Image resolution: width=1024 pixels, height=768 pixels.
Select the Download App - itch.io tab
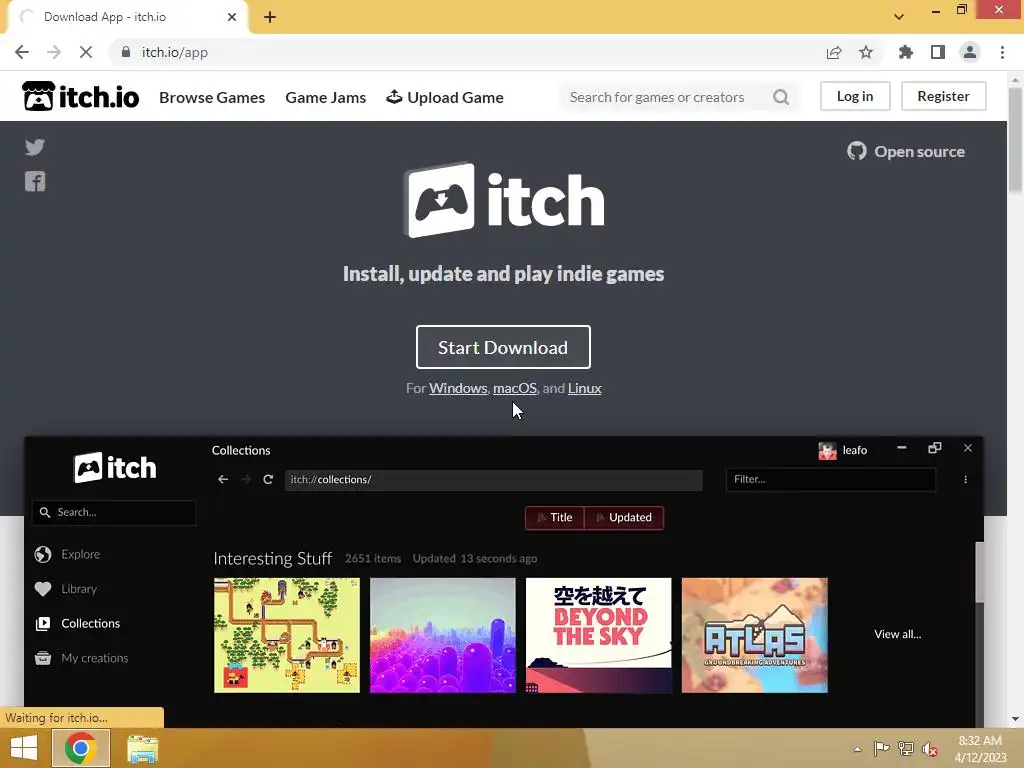127,17
